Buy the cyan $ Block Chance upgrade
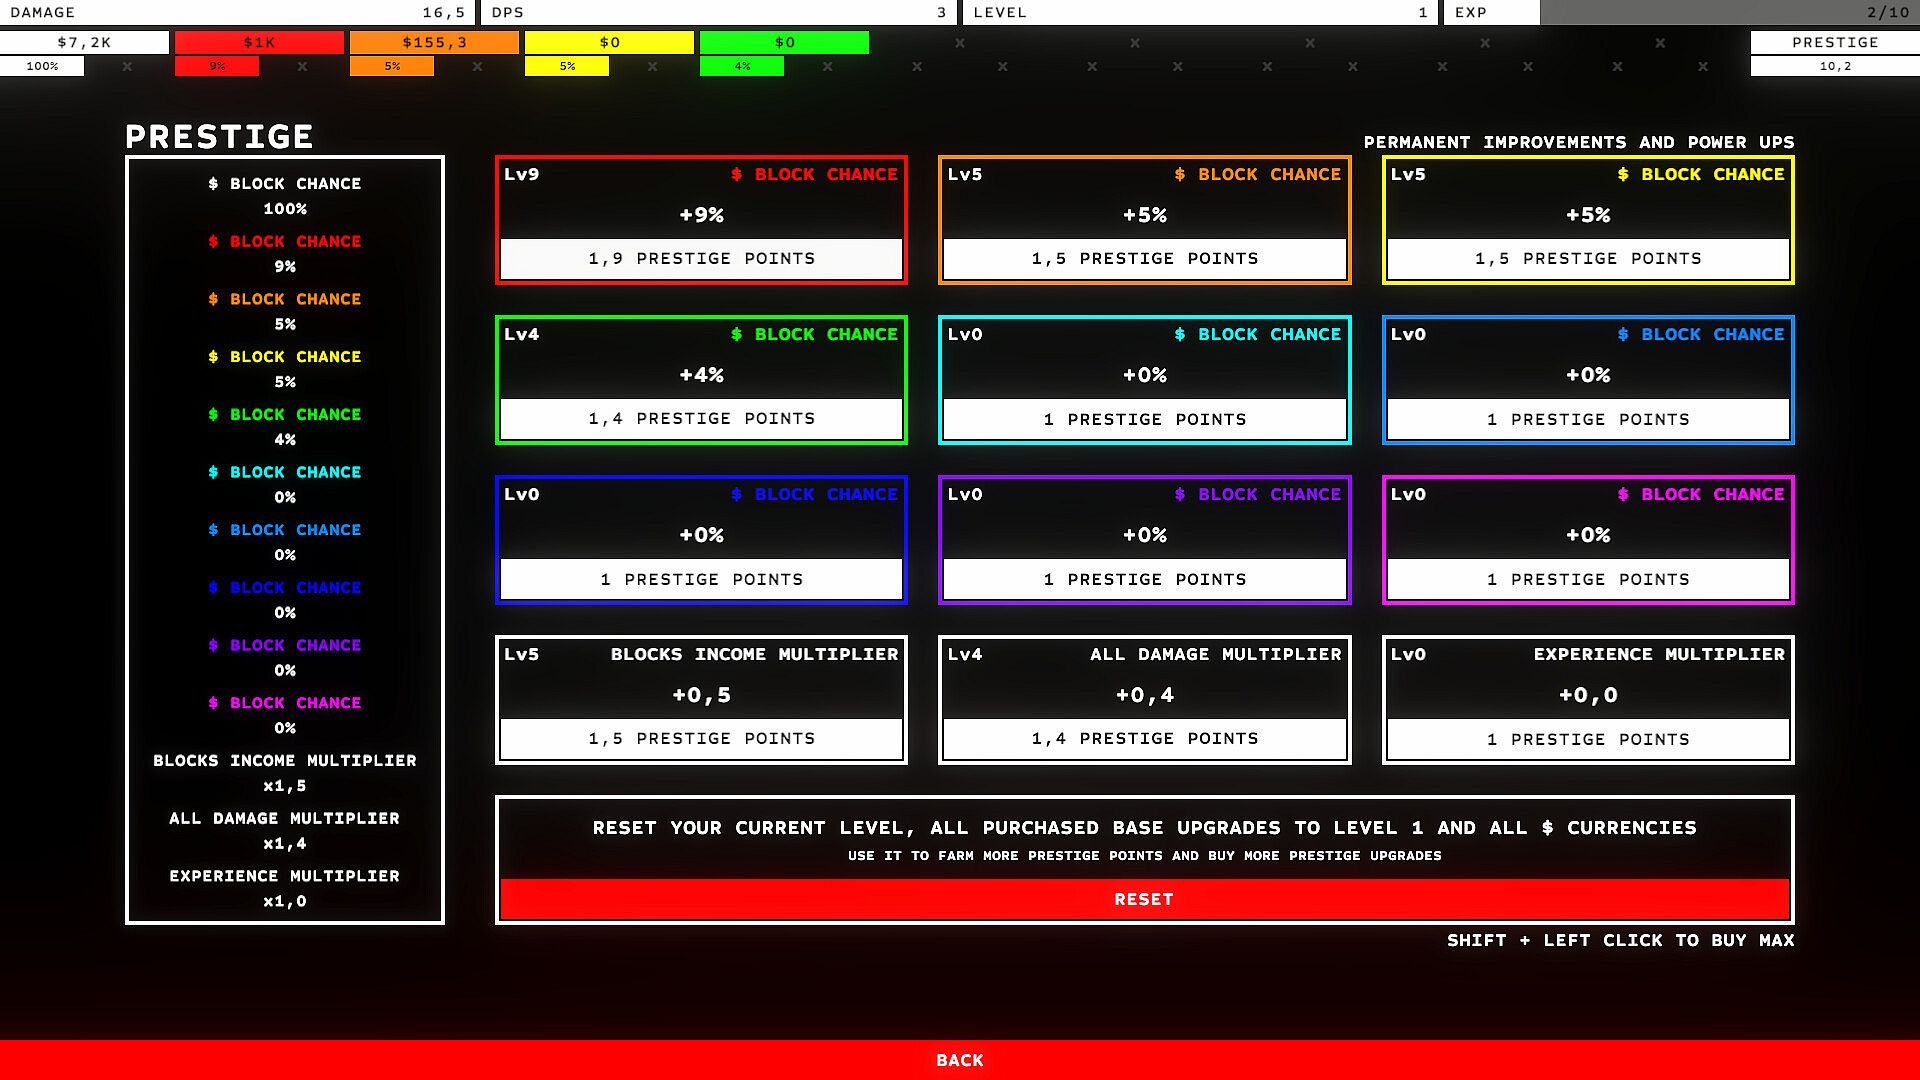 click(x=1144, y=419)
